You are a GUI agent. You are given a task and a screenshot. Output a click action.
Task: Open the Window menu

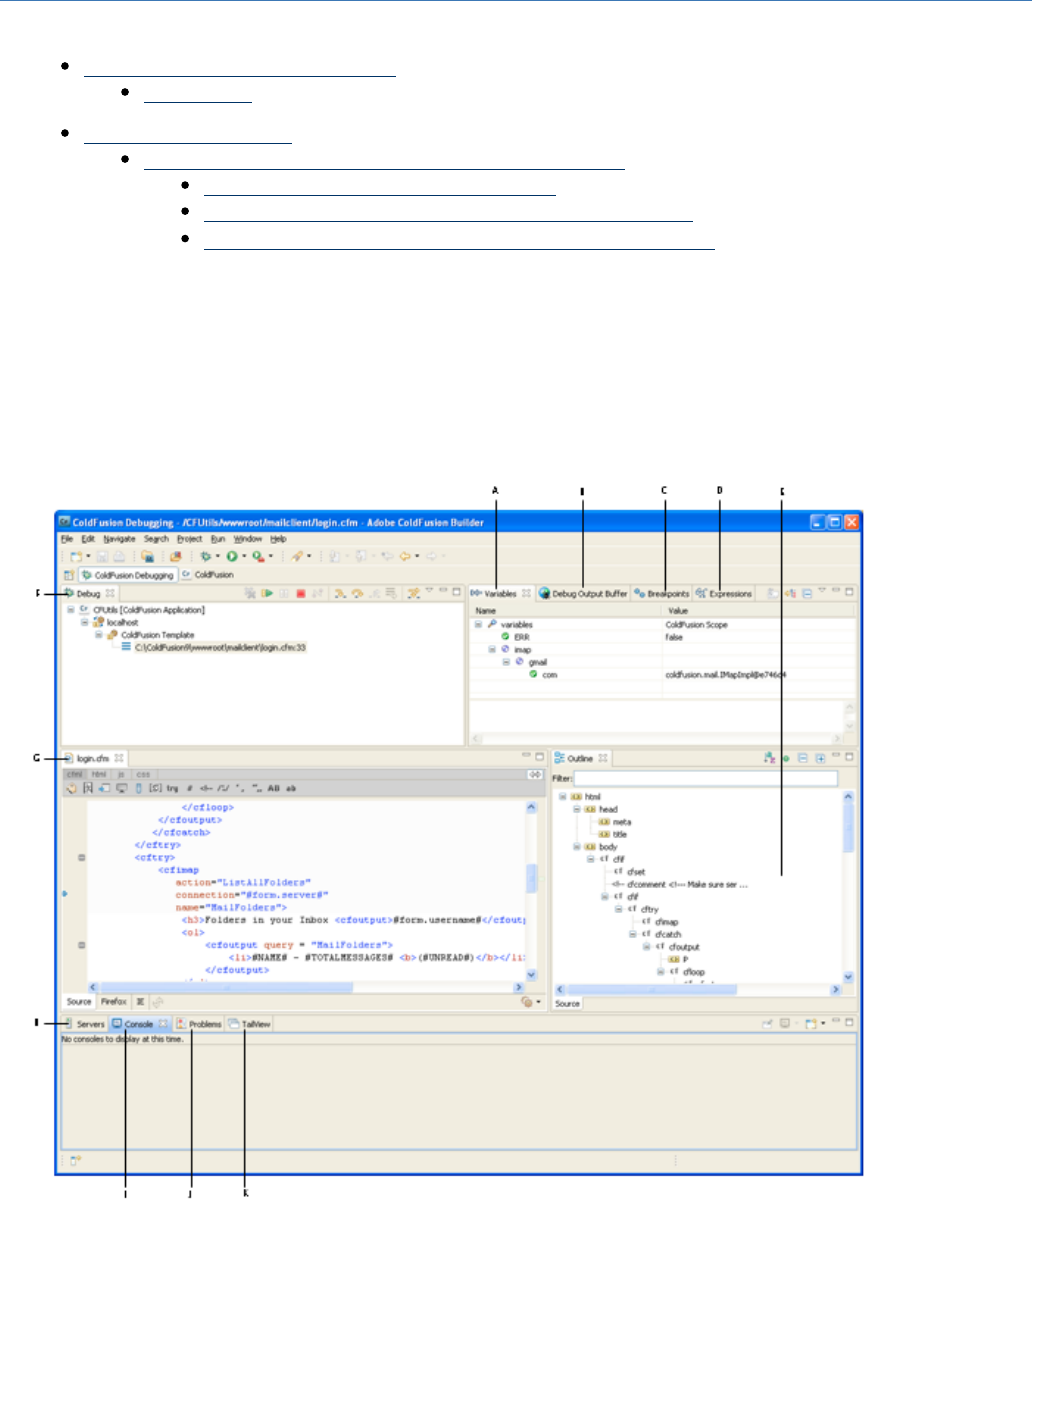(x=248, y=538)
